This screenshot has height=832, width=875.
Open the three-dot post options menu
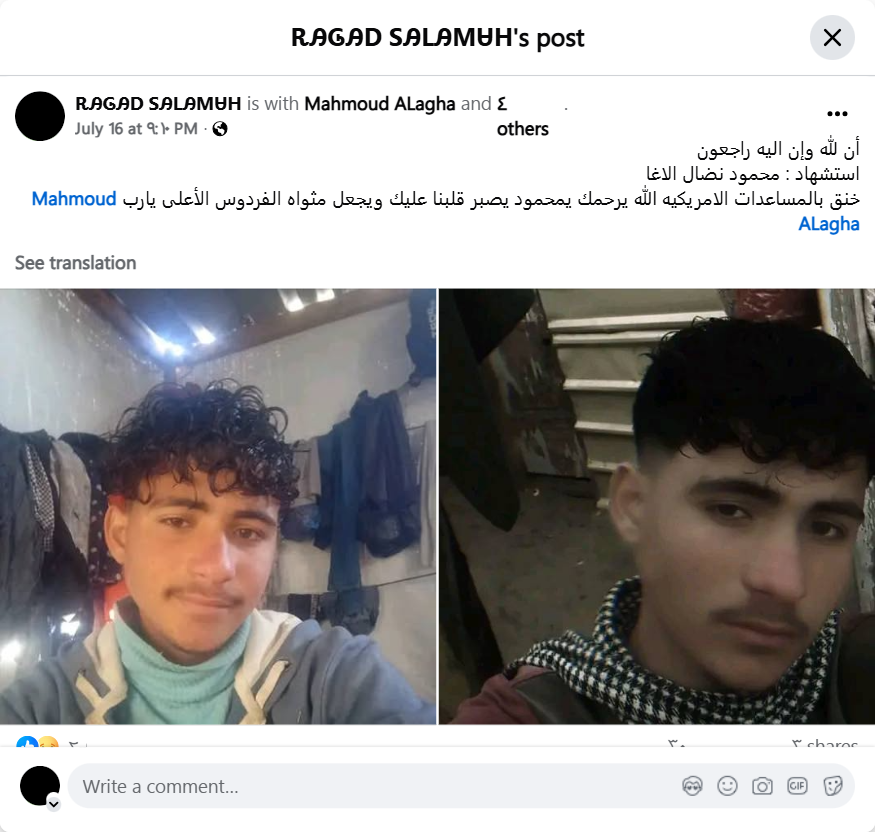tap(837, 114)
